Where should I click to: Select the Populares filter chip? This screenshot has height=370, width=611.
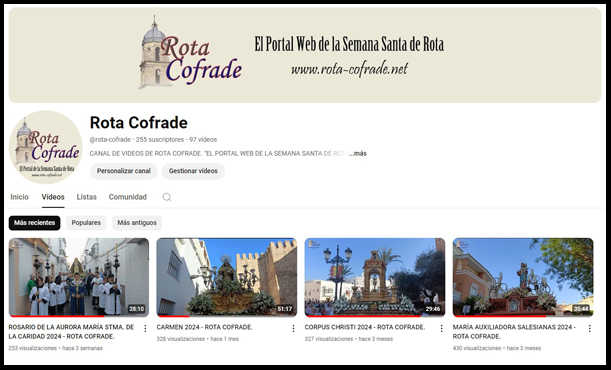(86, 223)
